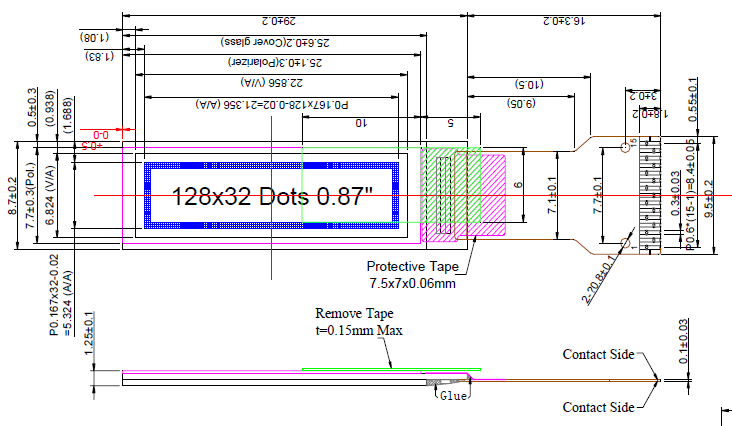Click the green Remove Tape bar in side view
This screenshot has width=732, height=426.
click(400, 370)
